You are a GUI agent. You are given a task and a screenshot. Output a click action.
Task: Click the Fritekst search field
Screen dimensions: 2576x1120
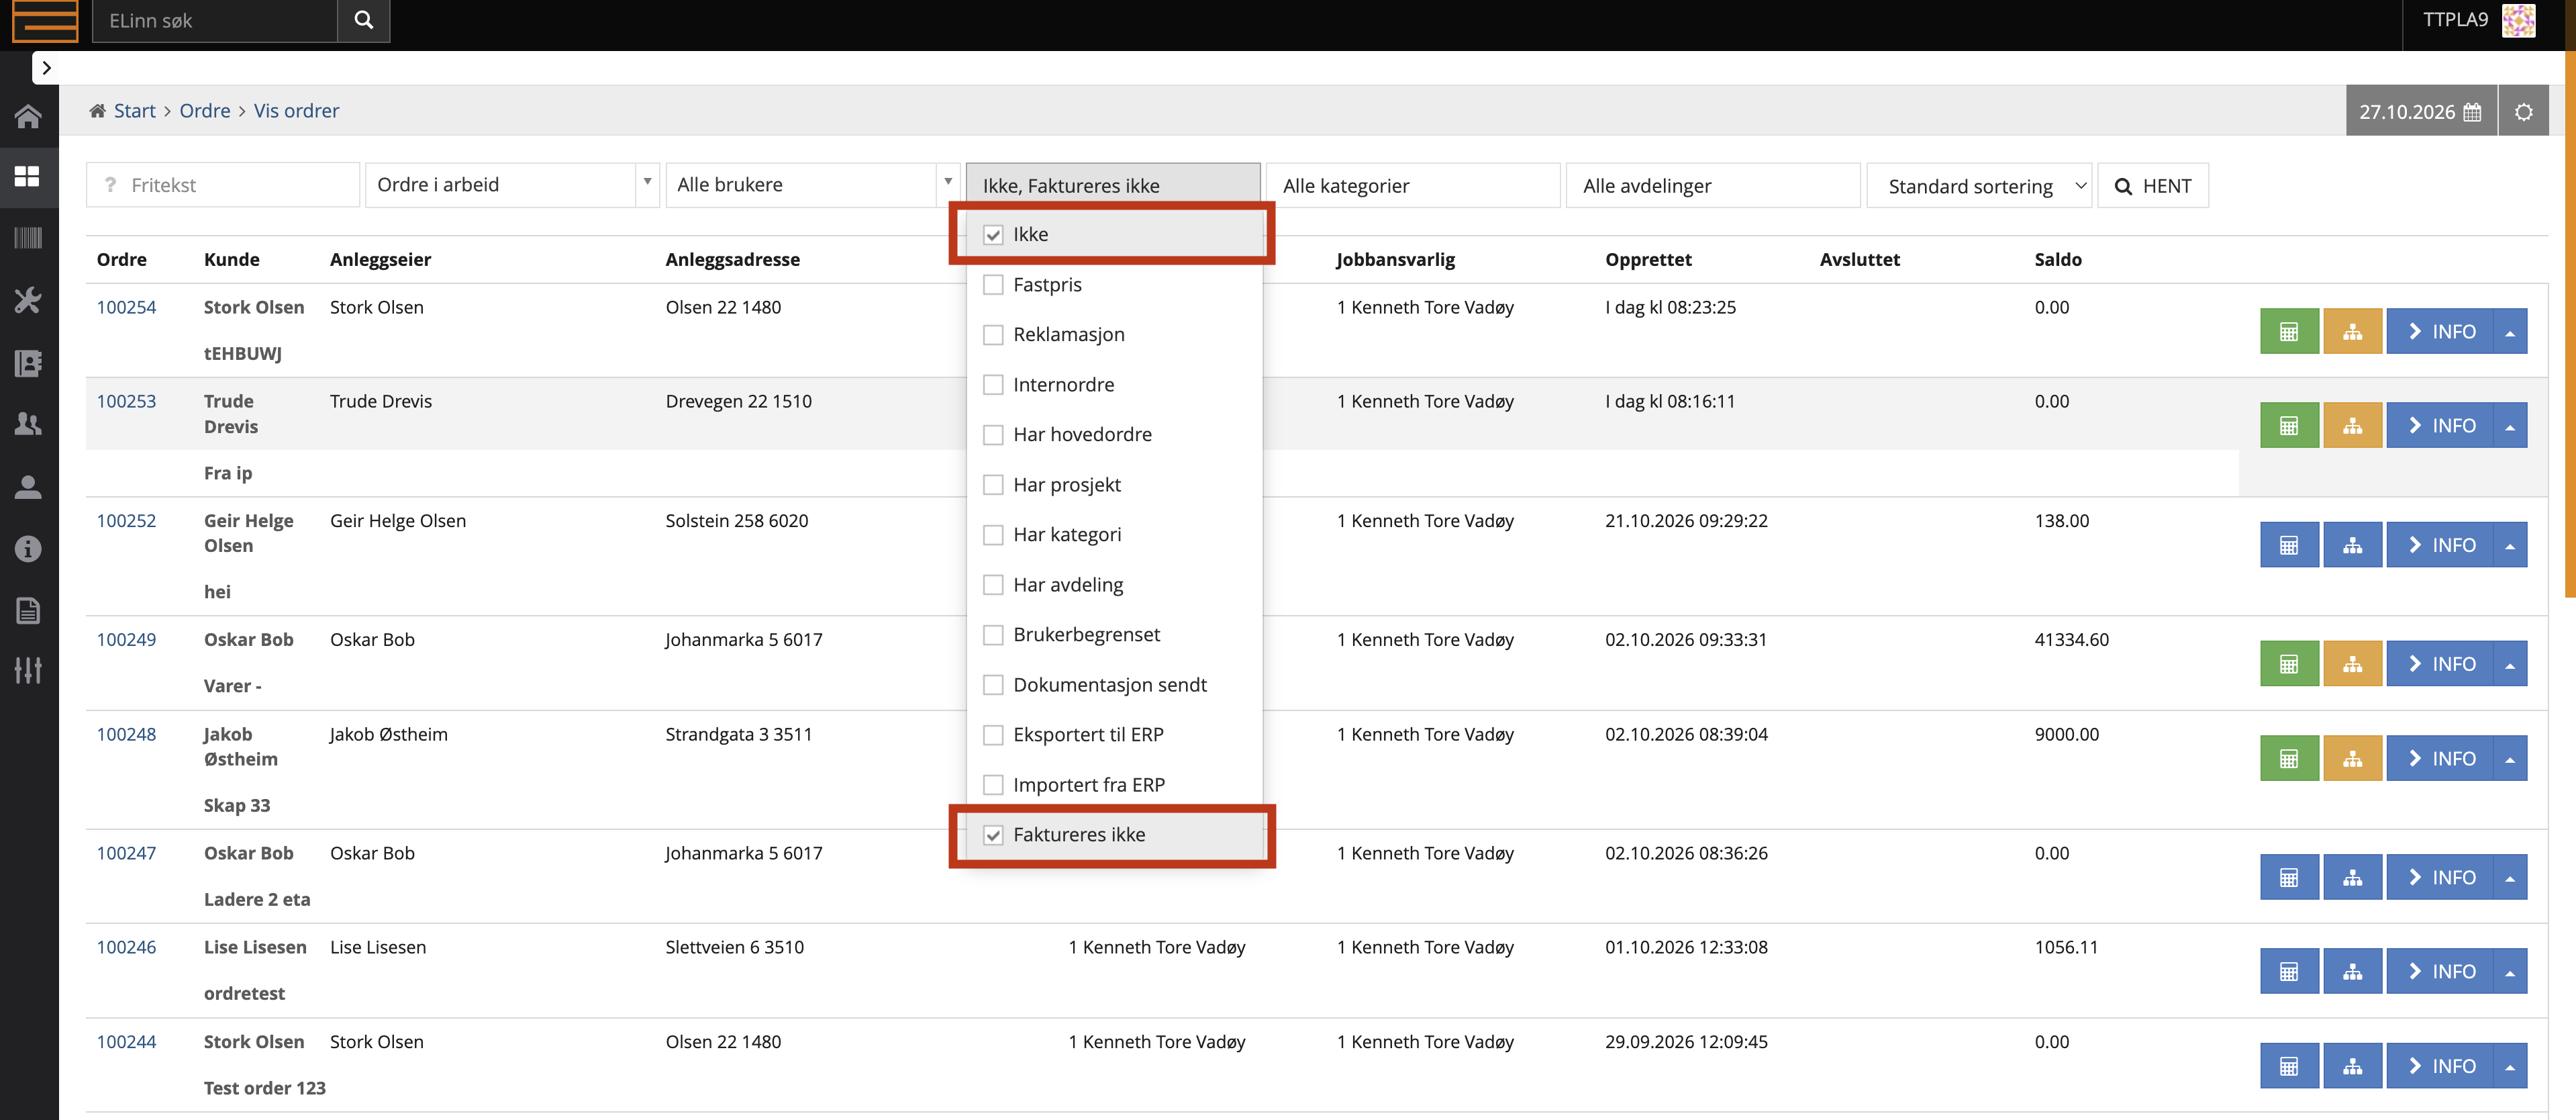[x=223, y=185]
